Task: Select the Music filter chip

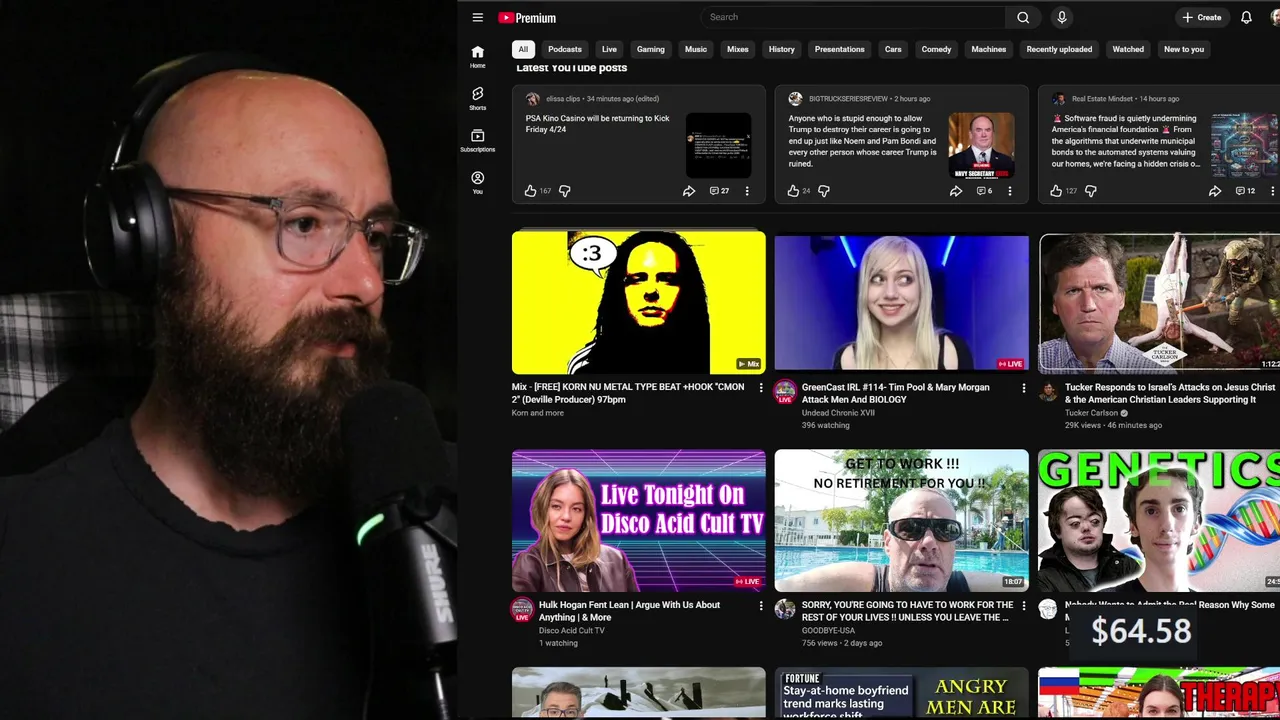Action: click(696, 49)
